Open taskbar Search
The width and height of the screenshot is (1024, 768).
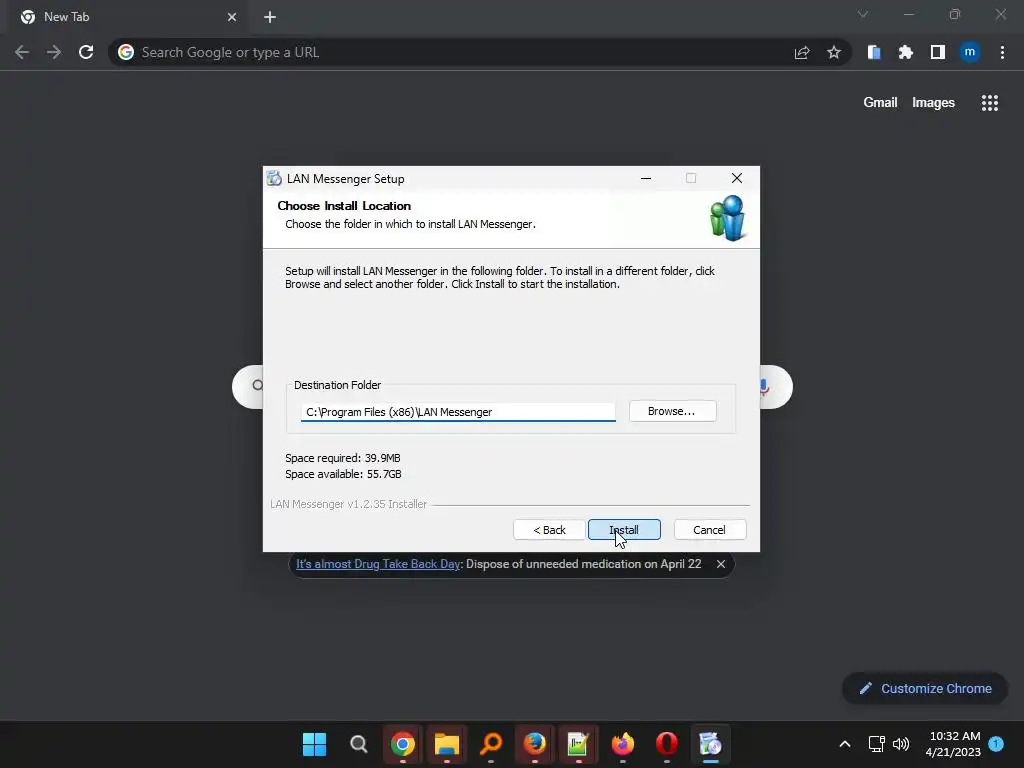coord(359,744)
